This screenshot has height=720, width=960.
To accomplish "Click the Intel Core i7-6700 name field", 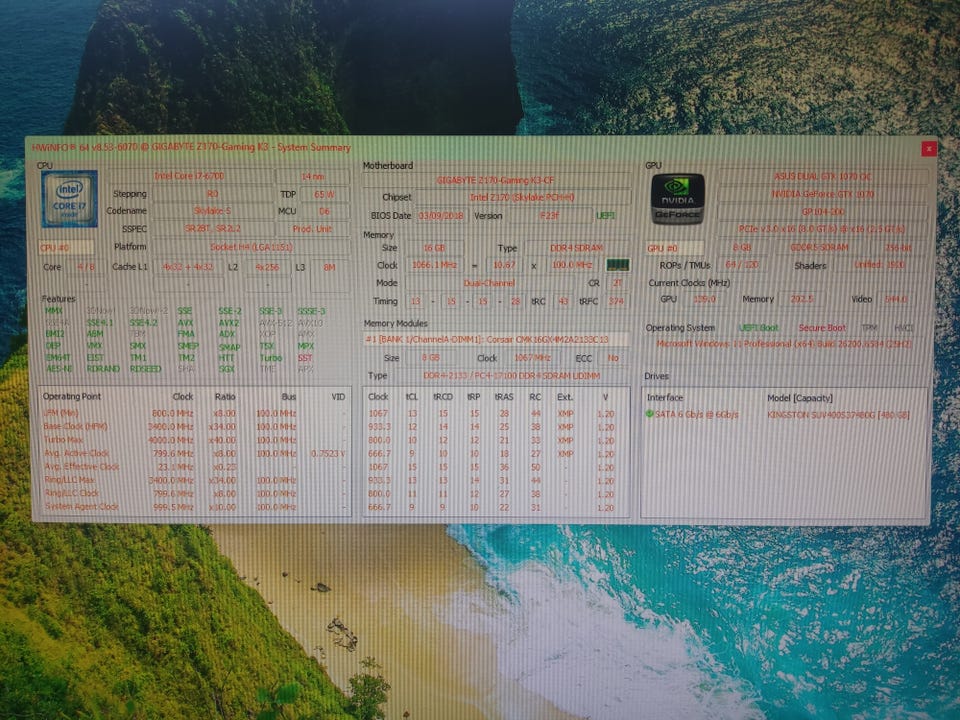I will point(189,176).
